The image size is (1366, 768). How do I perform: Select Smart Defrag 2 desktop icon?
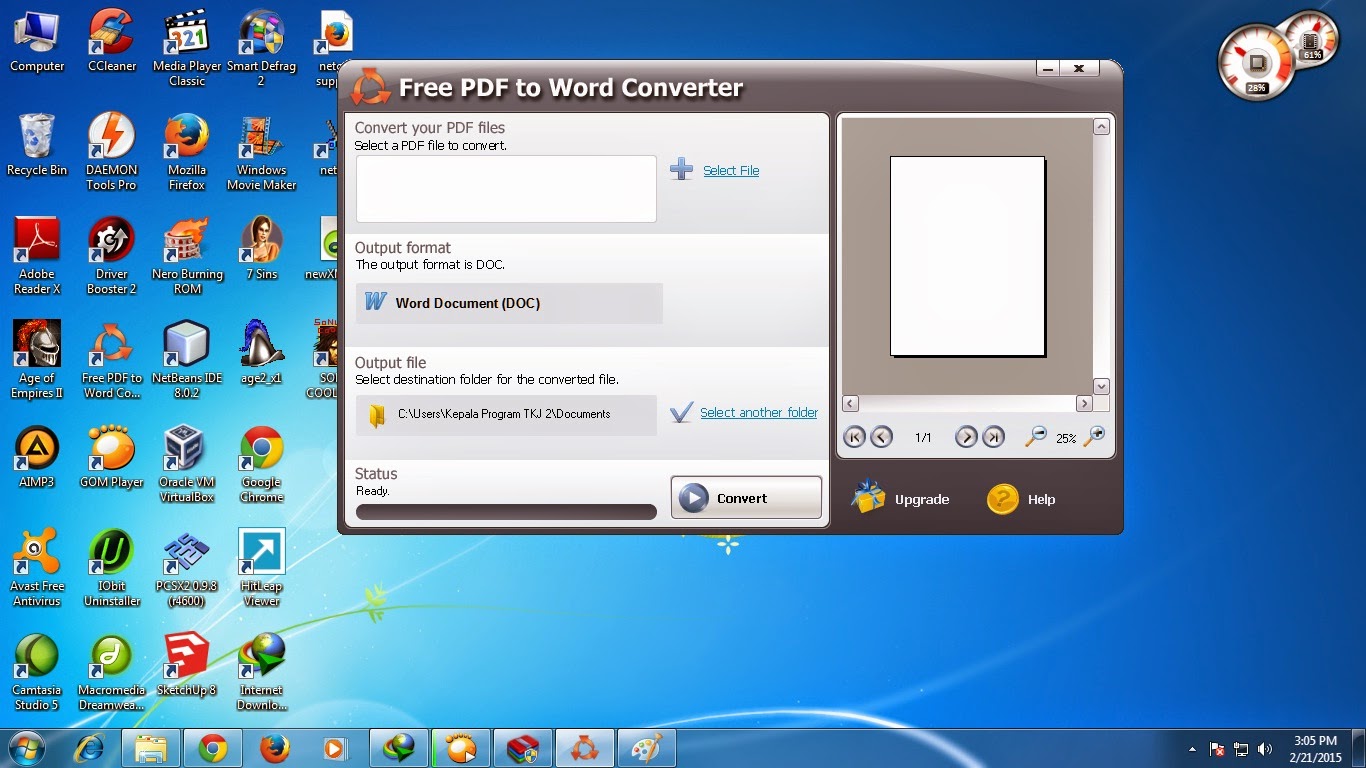pos(261,48)
